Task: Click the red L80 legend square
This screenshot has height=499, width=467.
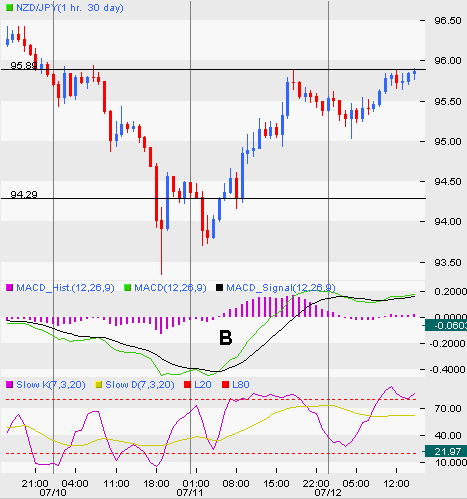Action: 226,385
